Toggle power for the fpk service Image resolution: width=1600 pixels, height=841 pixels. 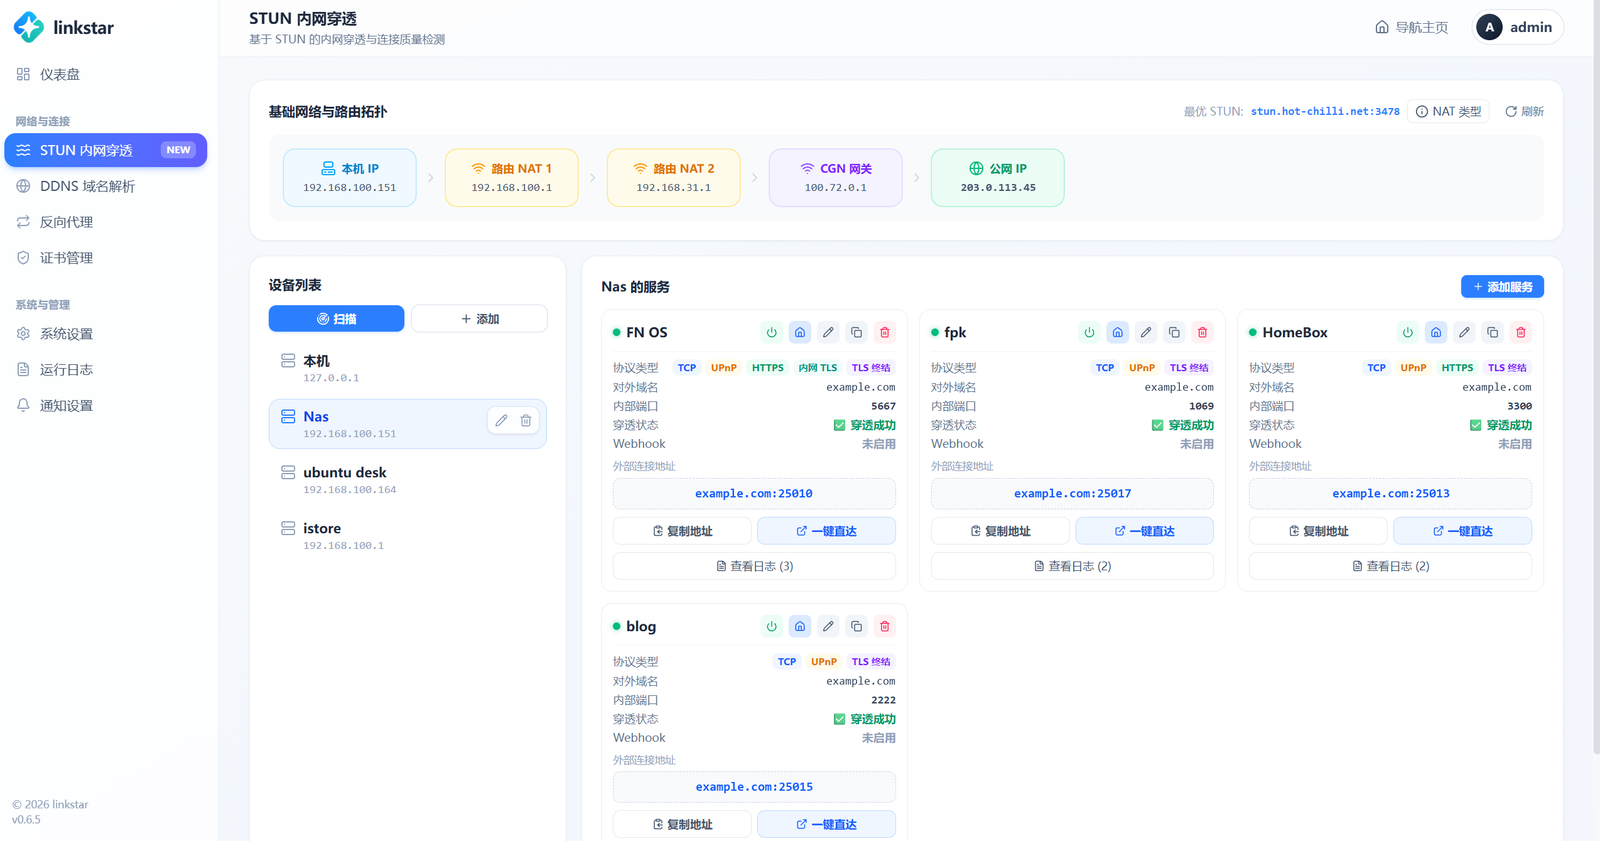(x=1090, y=332)
